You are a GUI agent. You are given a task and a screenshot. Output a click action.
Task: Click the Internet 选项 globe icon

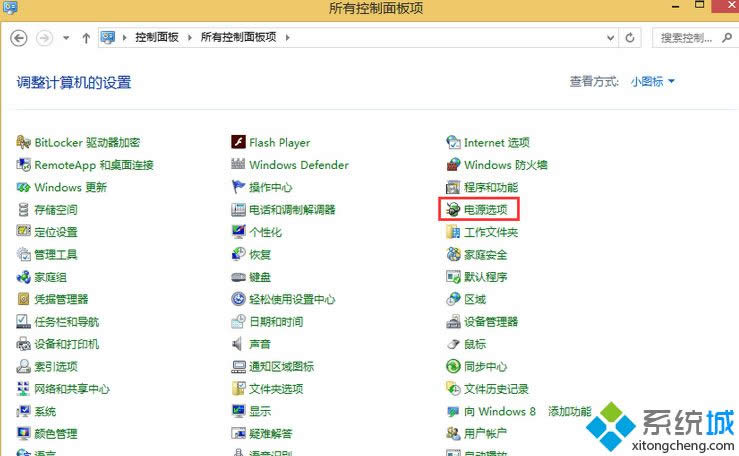coord(453,142)
